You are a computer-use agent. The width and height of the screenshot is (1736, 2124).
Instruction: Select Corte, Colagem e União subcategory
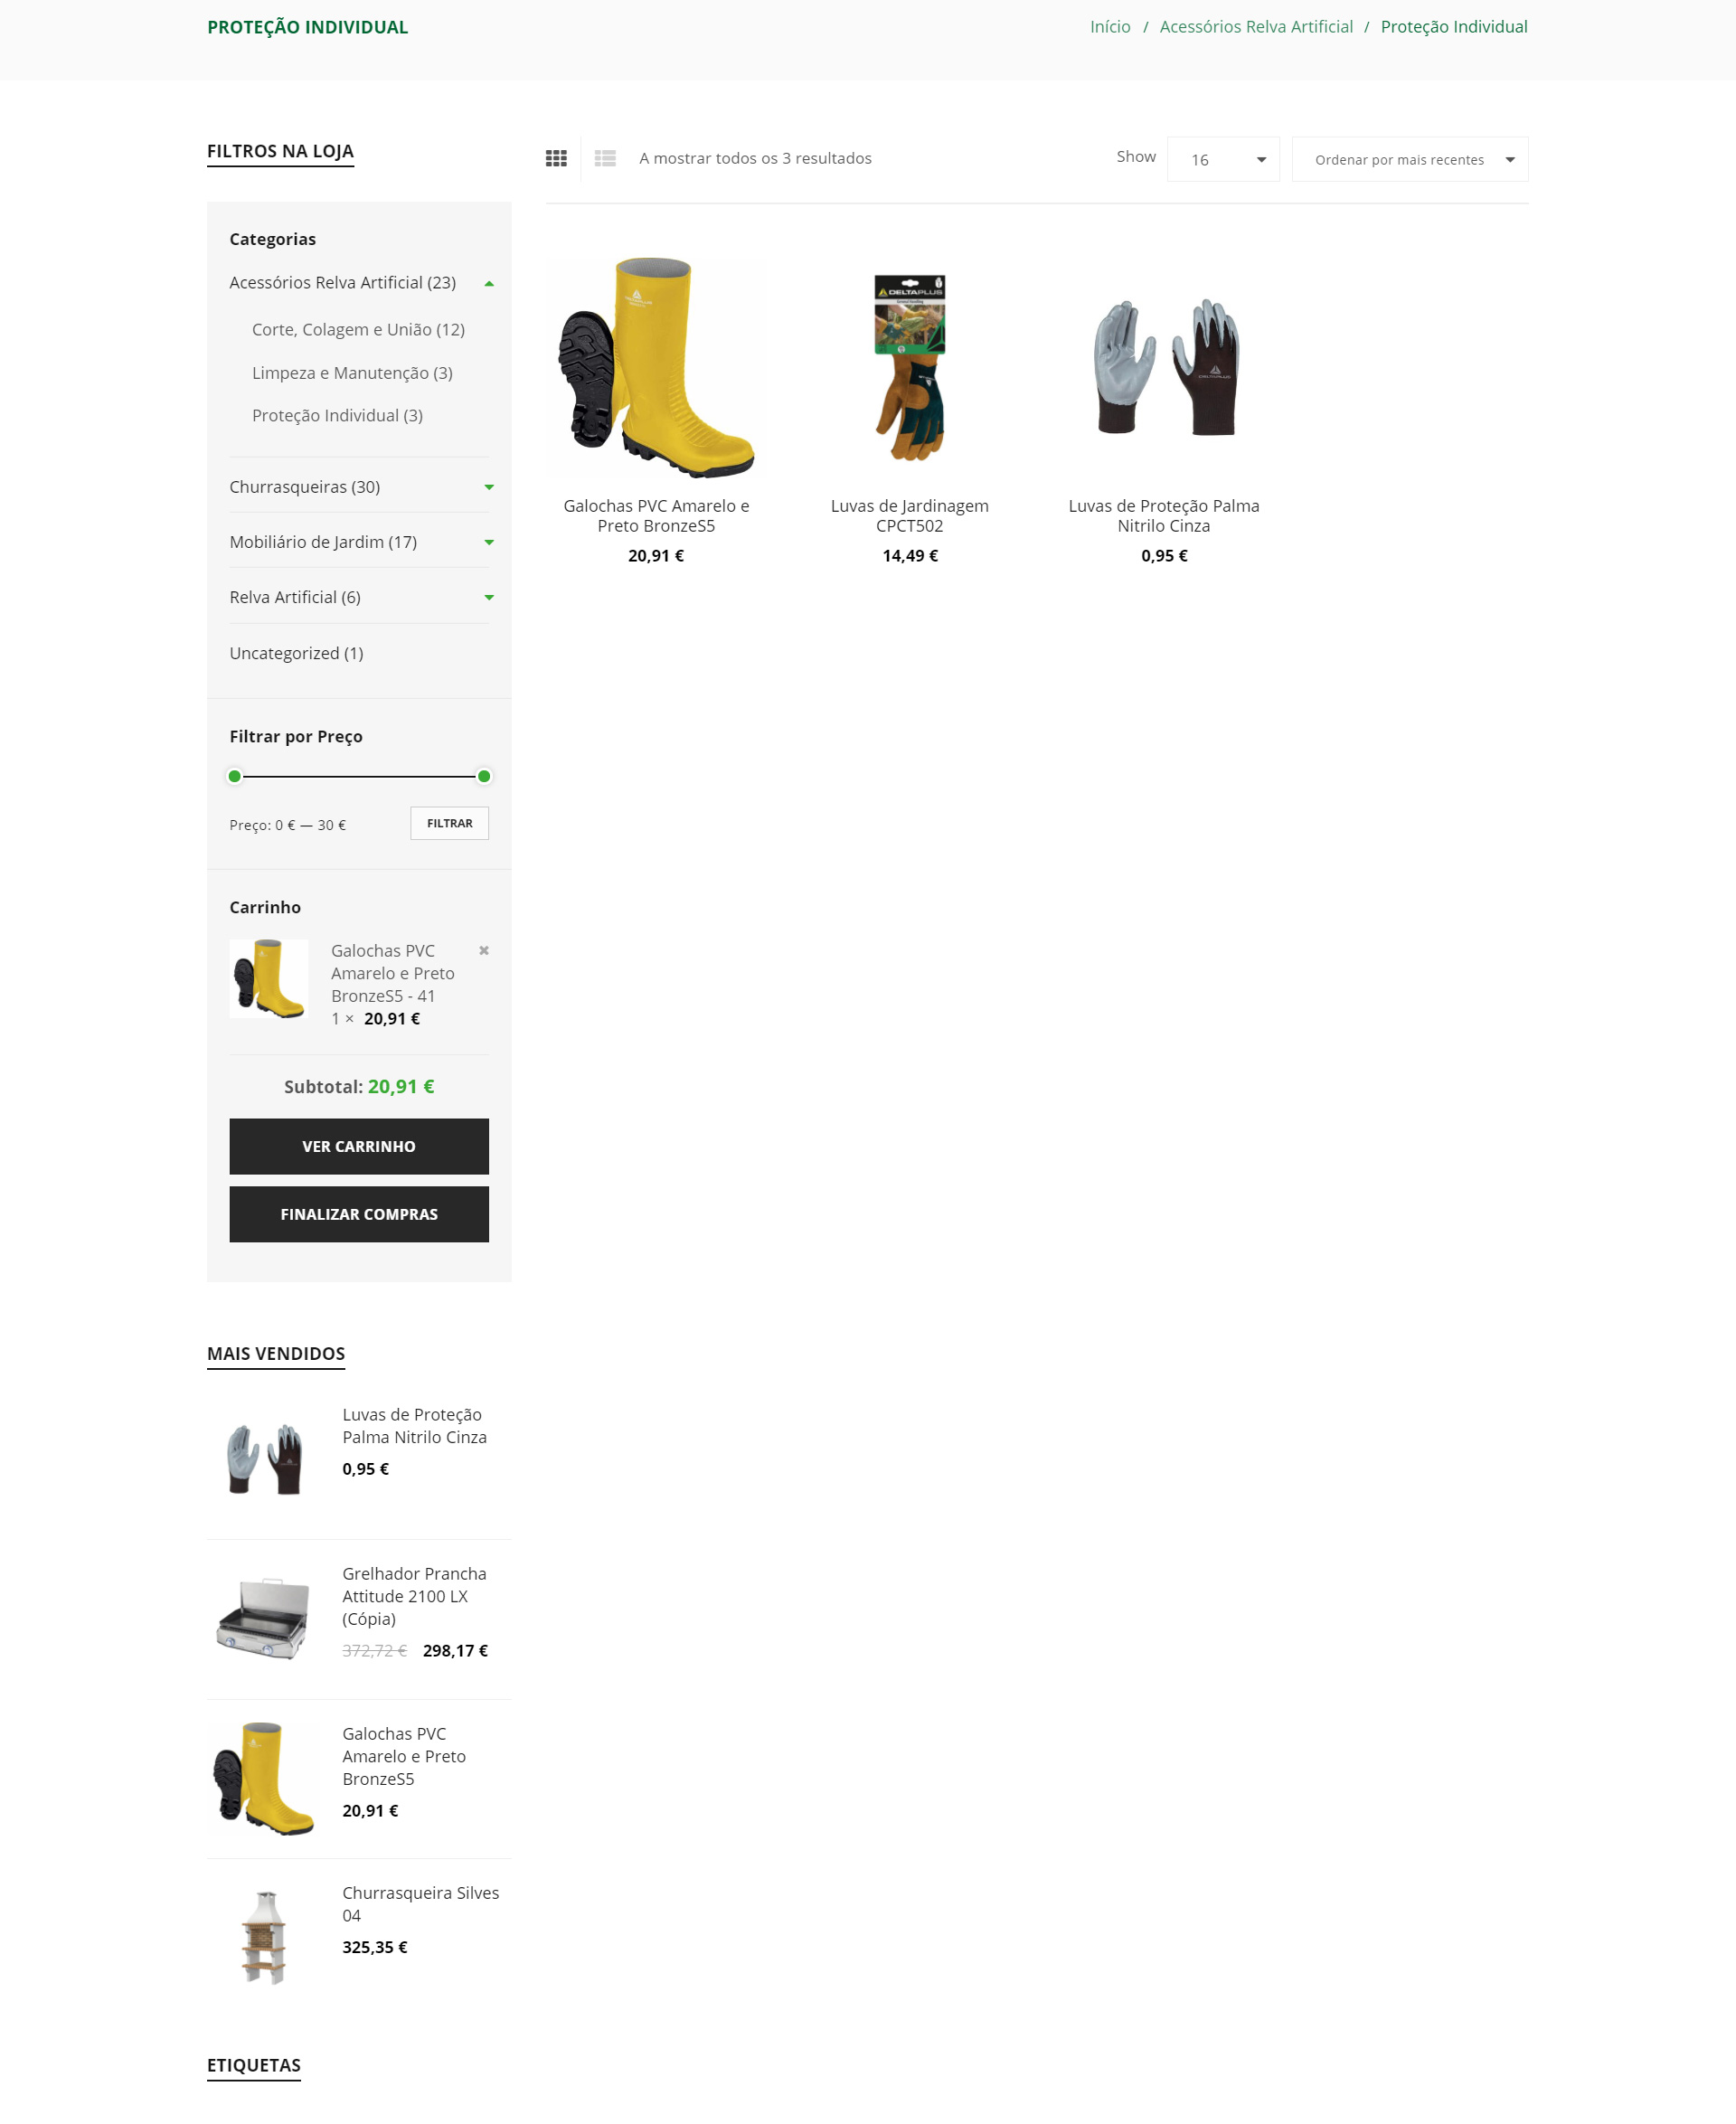coord(358,330)
